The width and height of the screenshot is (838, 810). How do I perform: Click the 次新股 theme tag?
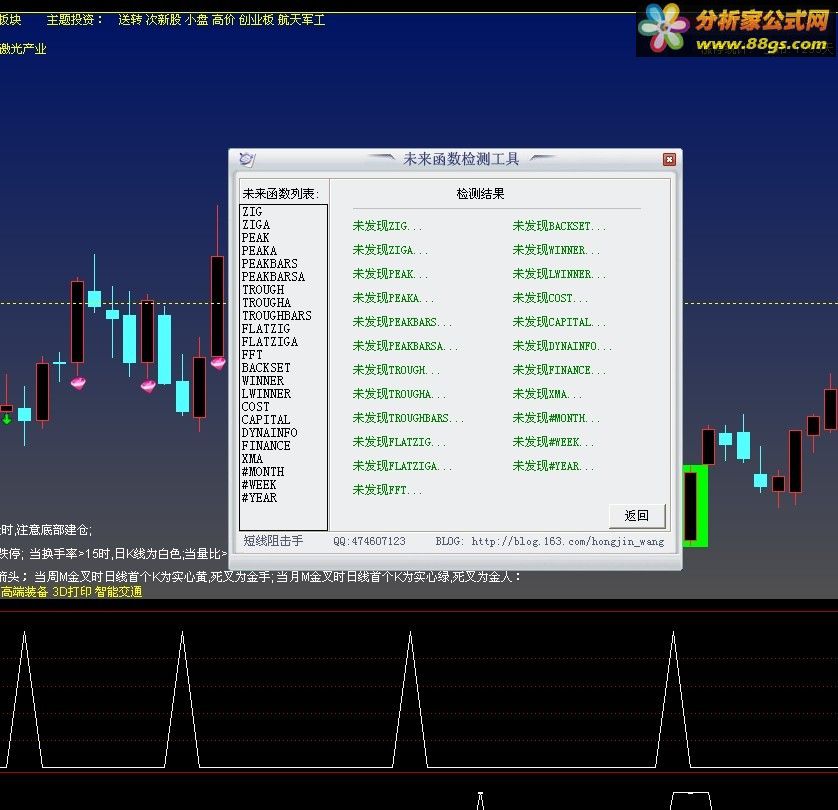164,20
